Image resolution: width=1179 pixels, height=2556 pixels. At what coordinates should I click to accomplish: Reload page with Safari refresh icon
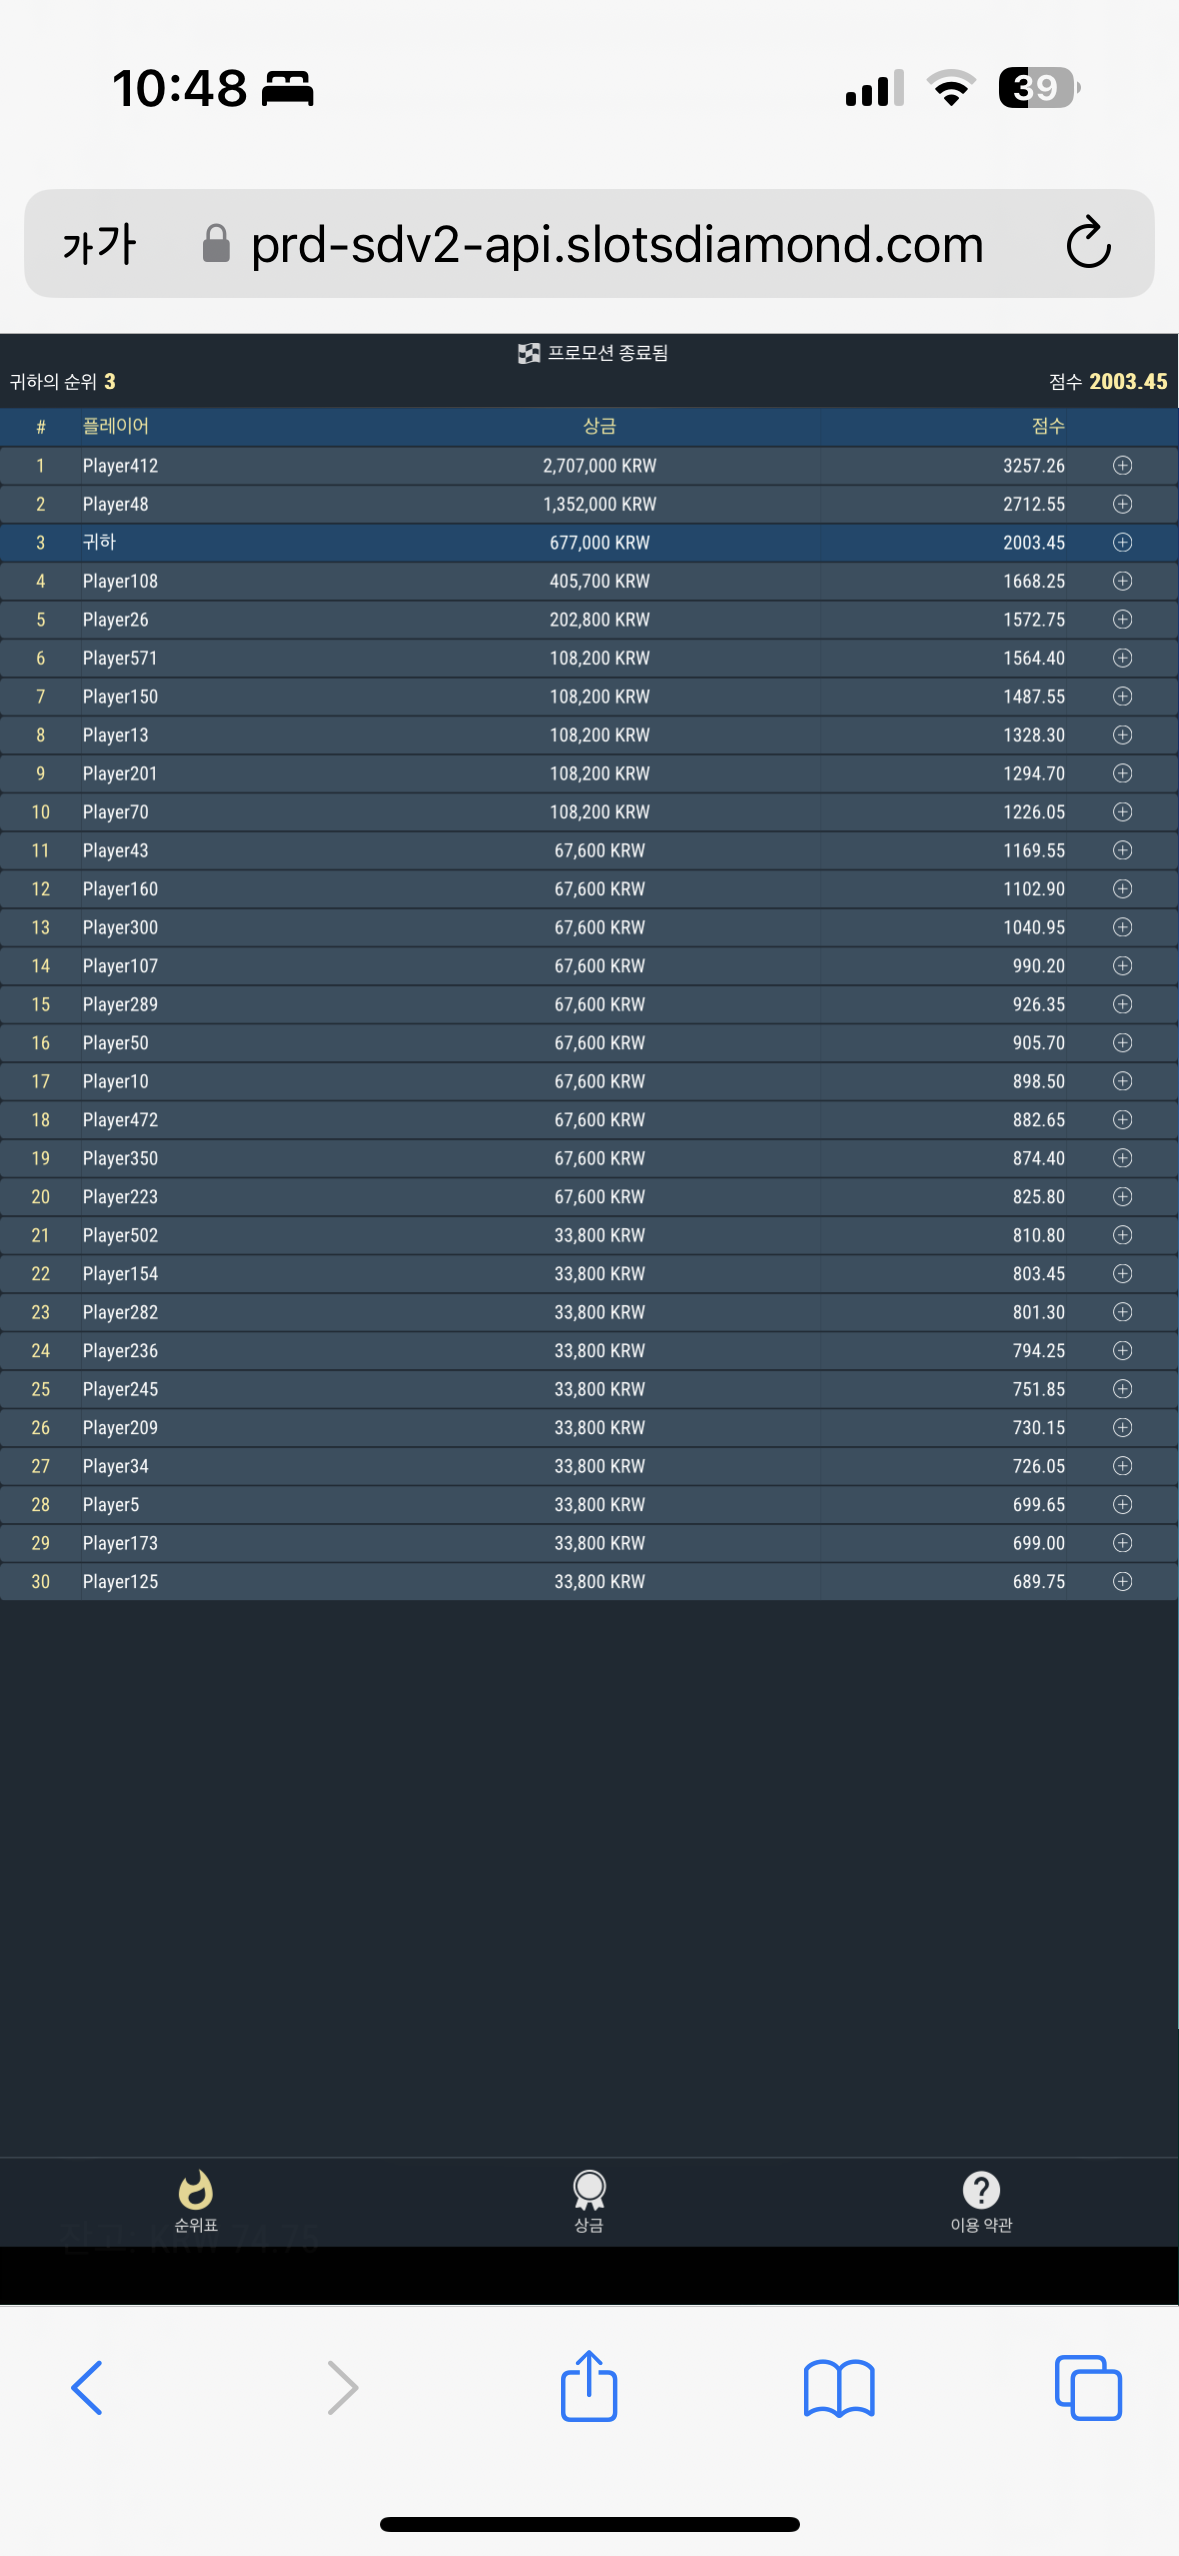pyautogui.click(x=1088, y=243)
